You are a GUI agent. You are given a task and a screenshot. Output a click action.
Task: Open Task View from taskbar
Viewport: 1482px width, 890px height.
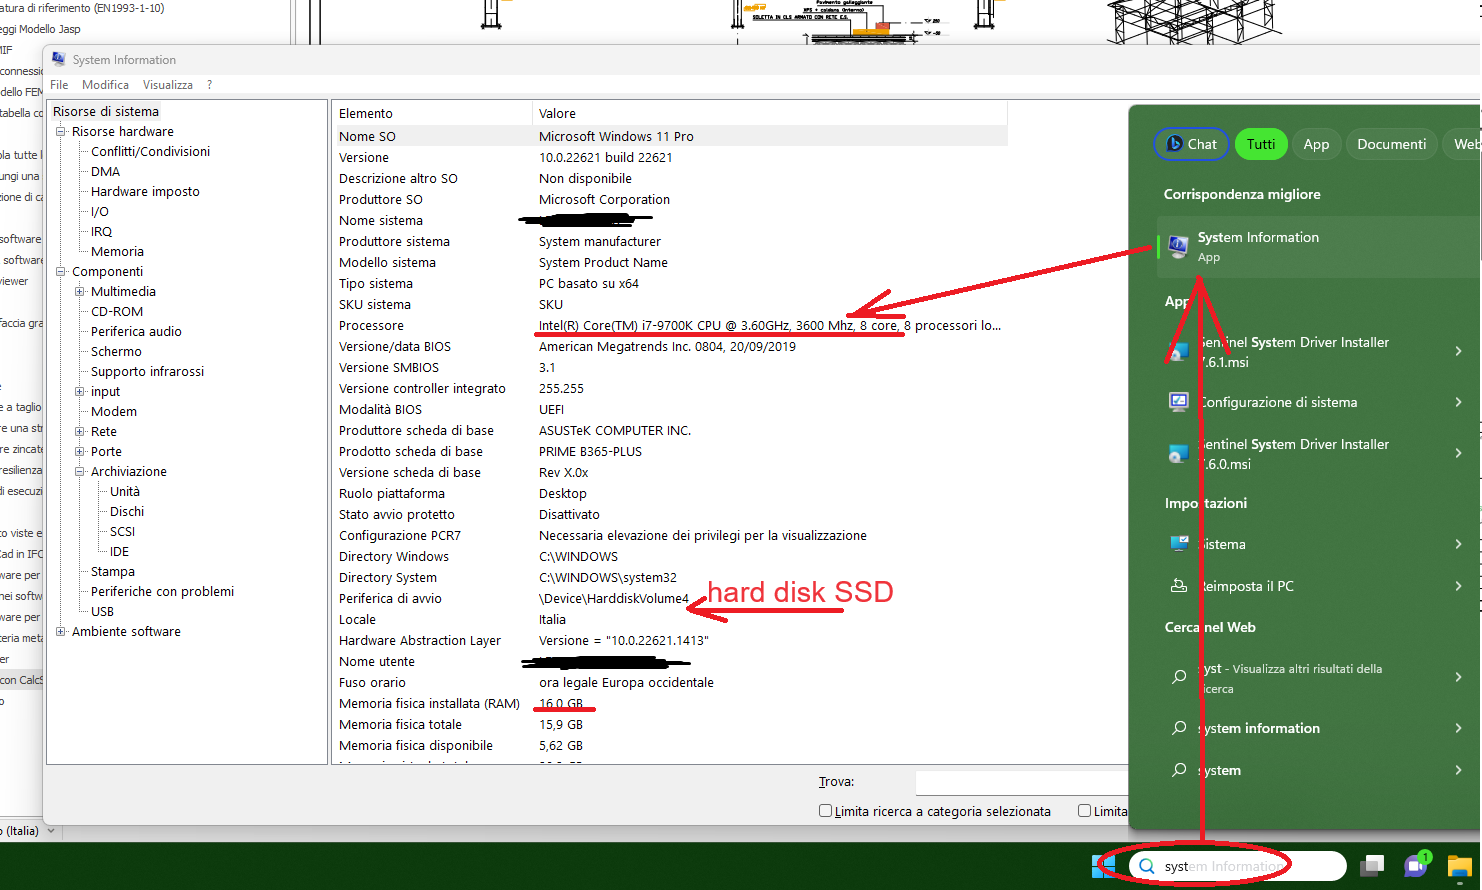click(1372, 866)
